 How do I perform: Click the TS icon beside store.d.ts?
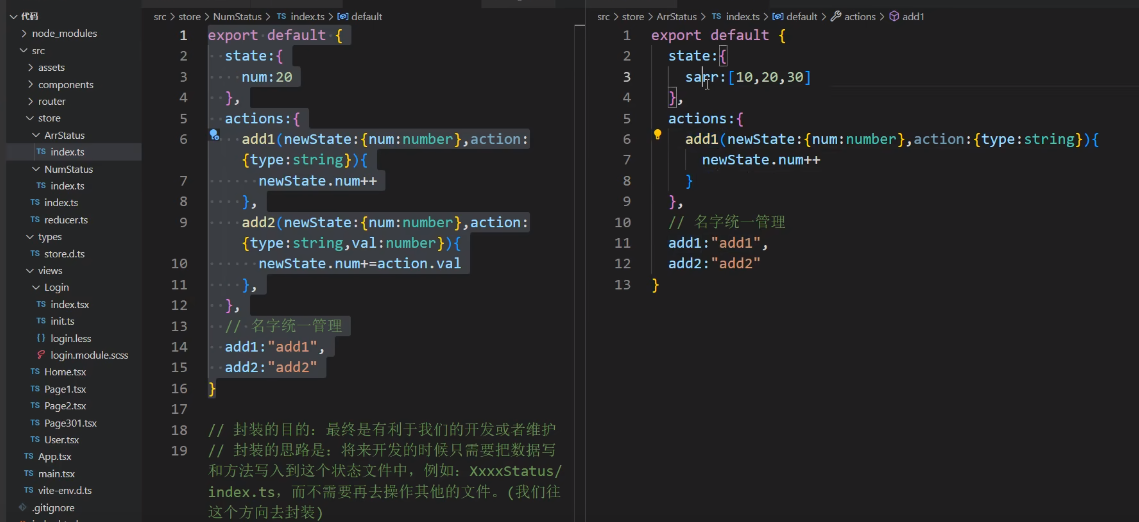coord(35,253)
